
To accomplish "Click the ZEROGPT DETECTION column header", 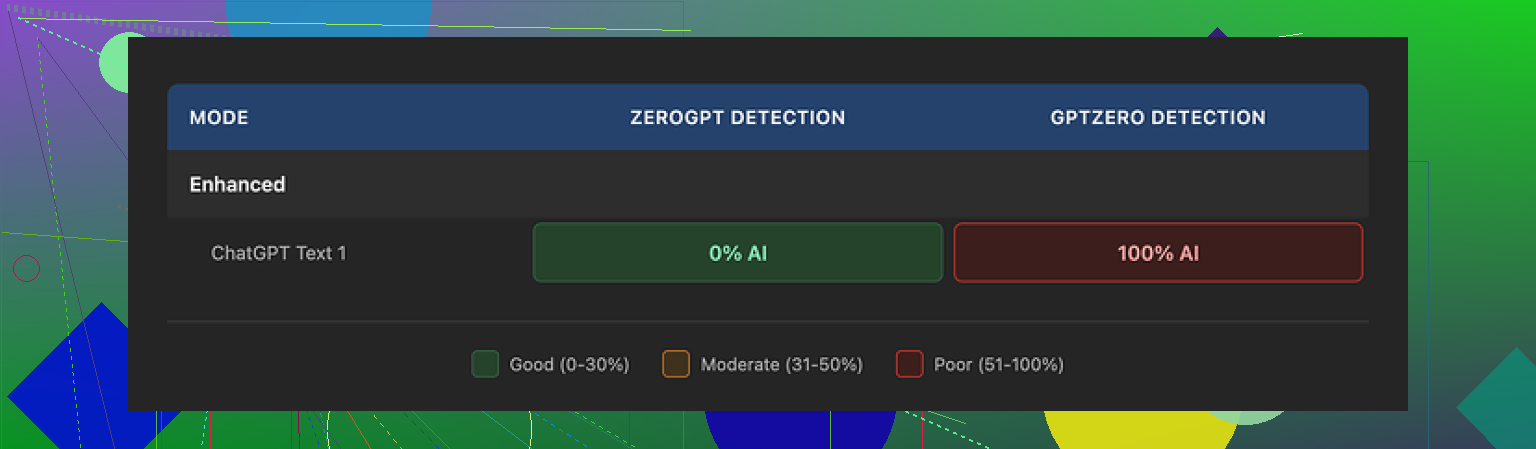I will (x=737, y=118).
